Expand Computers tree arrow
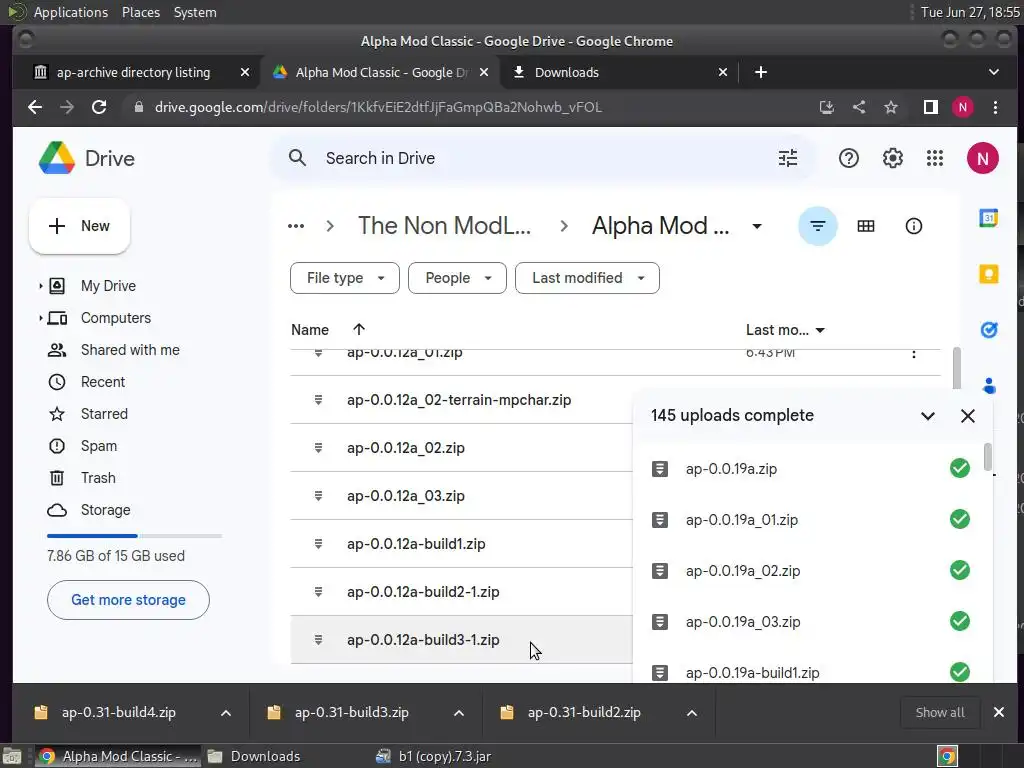Image resolution: width=1024 pixels, height=768 pixels. (40, 318)
